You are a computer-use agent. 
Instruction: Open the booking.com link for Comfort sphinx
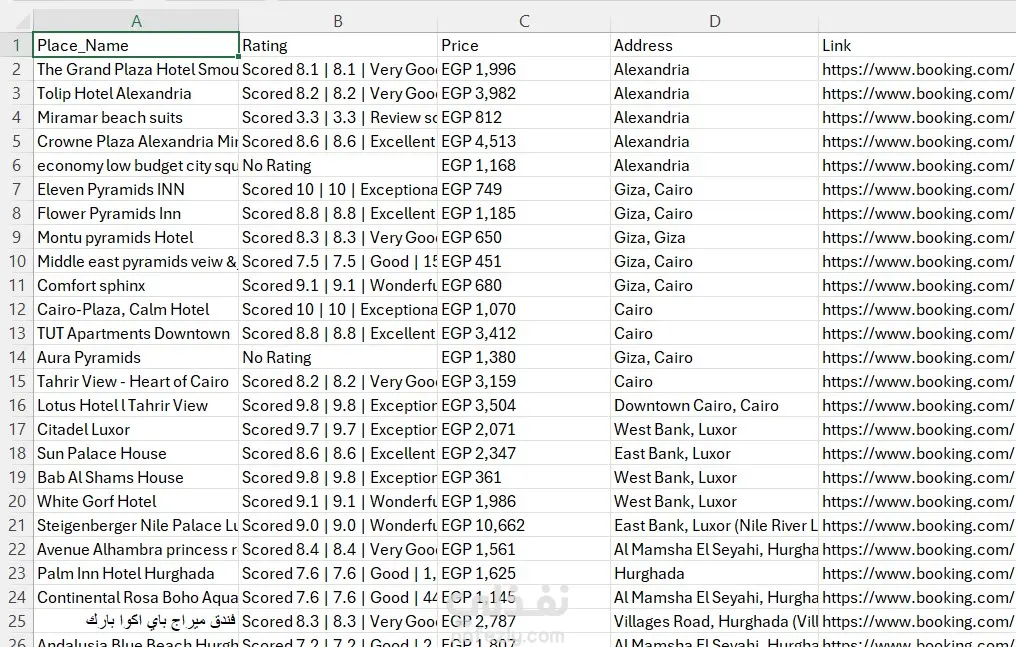[x=918, y=285]
